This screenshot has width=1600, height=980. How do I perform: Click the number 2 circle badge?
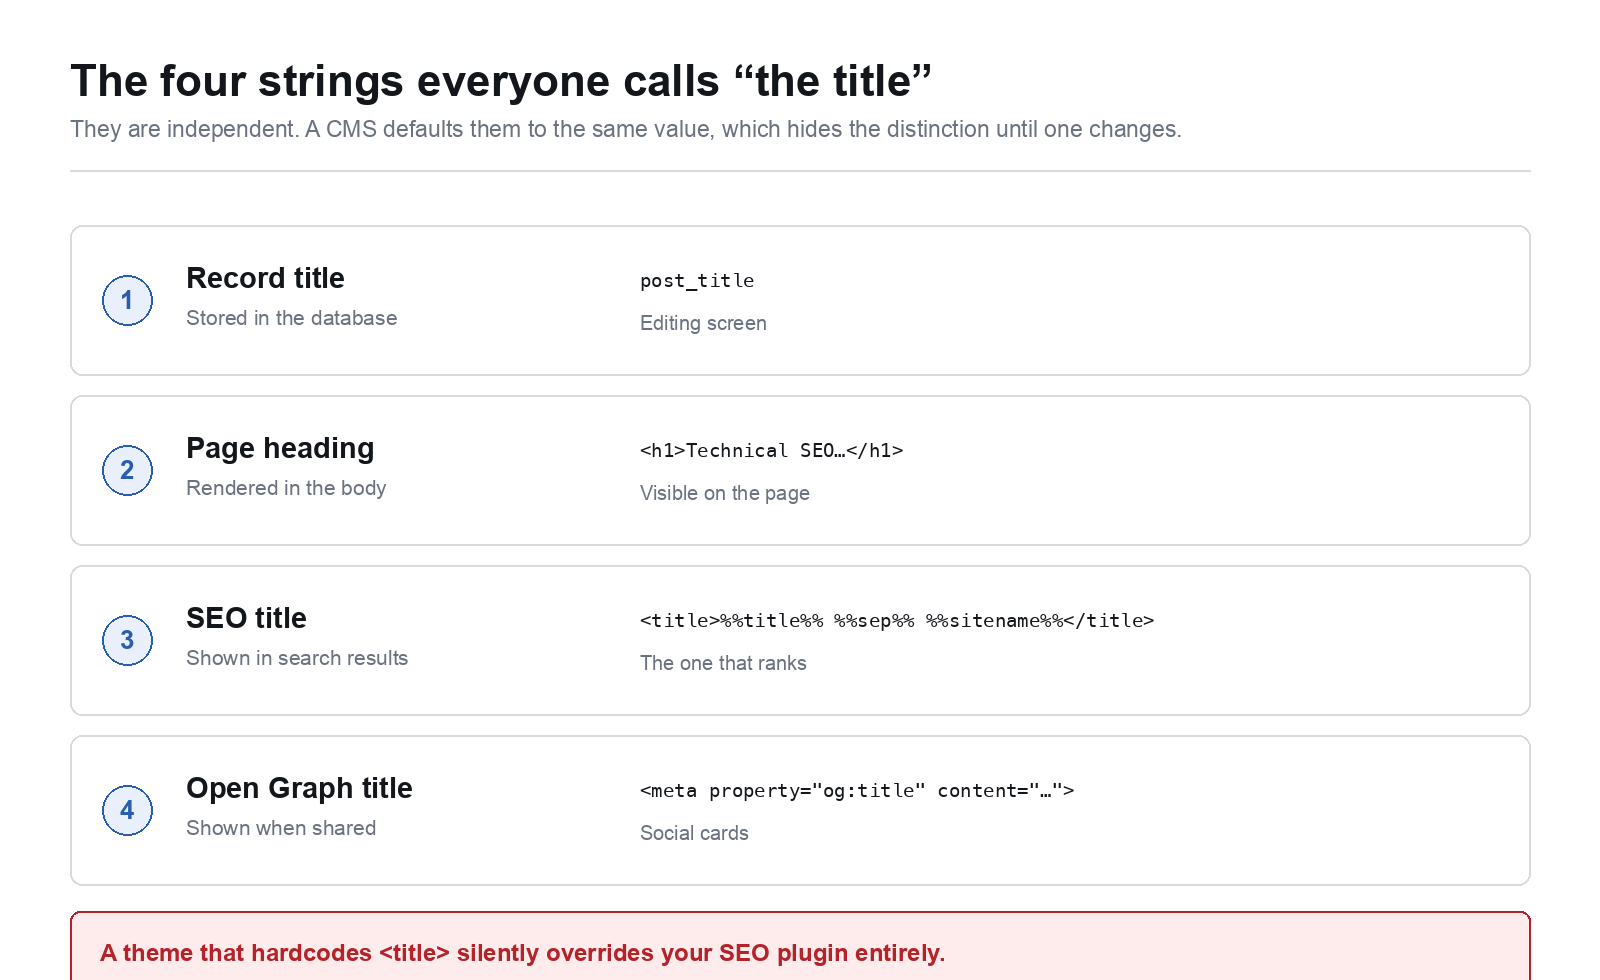tap(127, 470)
